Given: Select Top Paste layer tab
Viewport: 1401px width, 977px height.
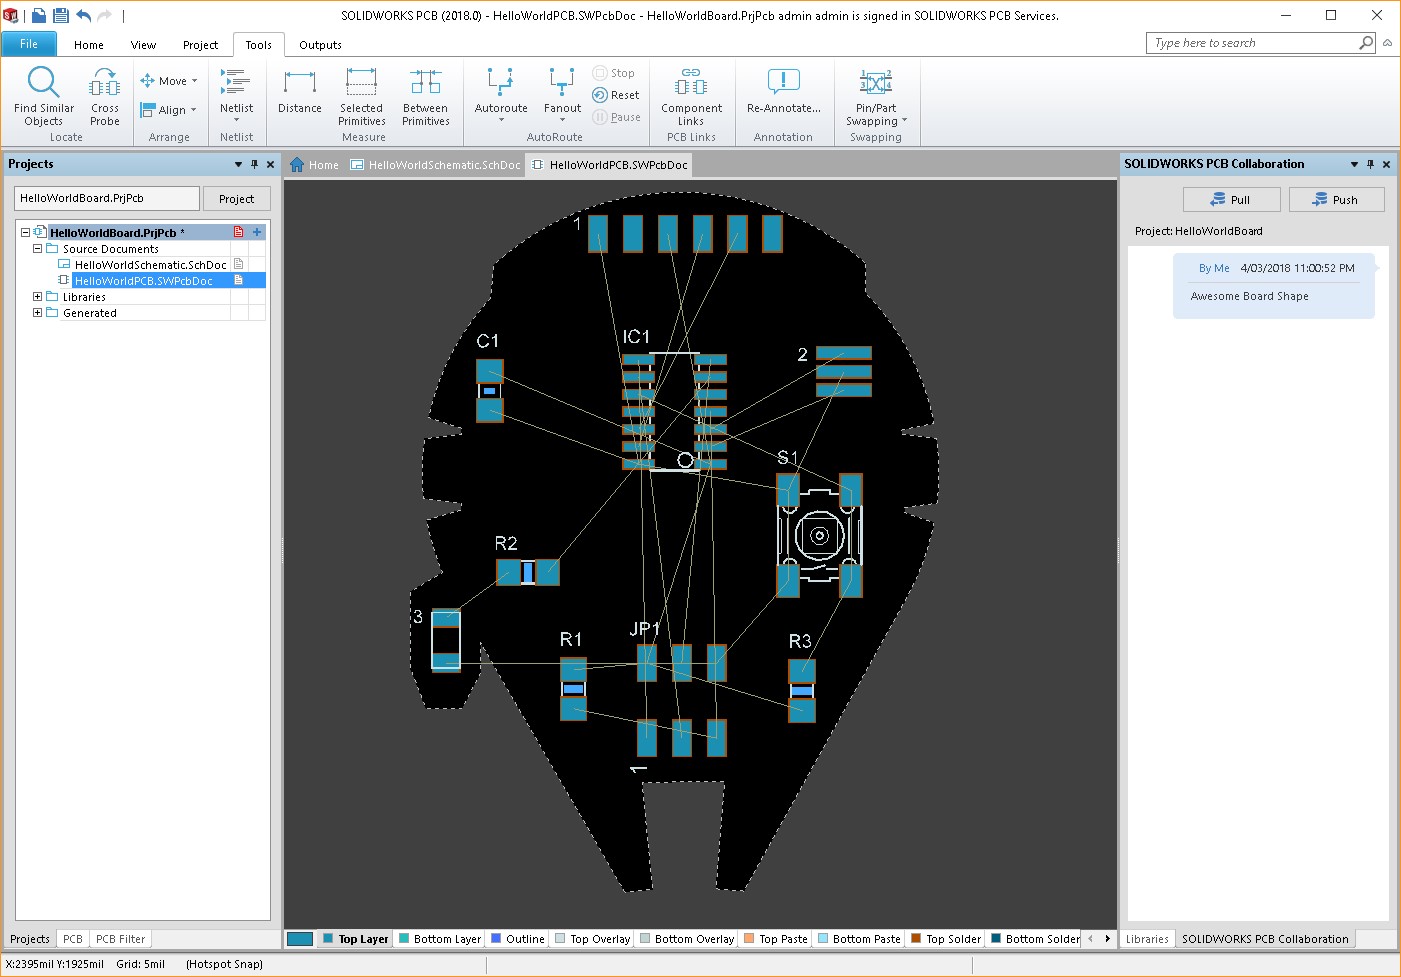Looking at the screenshot, I should pos(775,939).
